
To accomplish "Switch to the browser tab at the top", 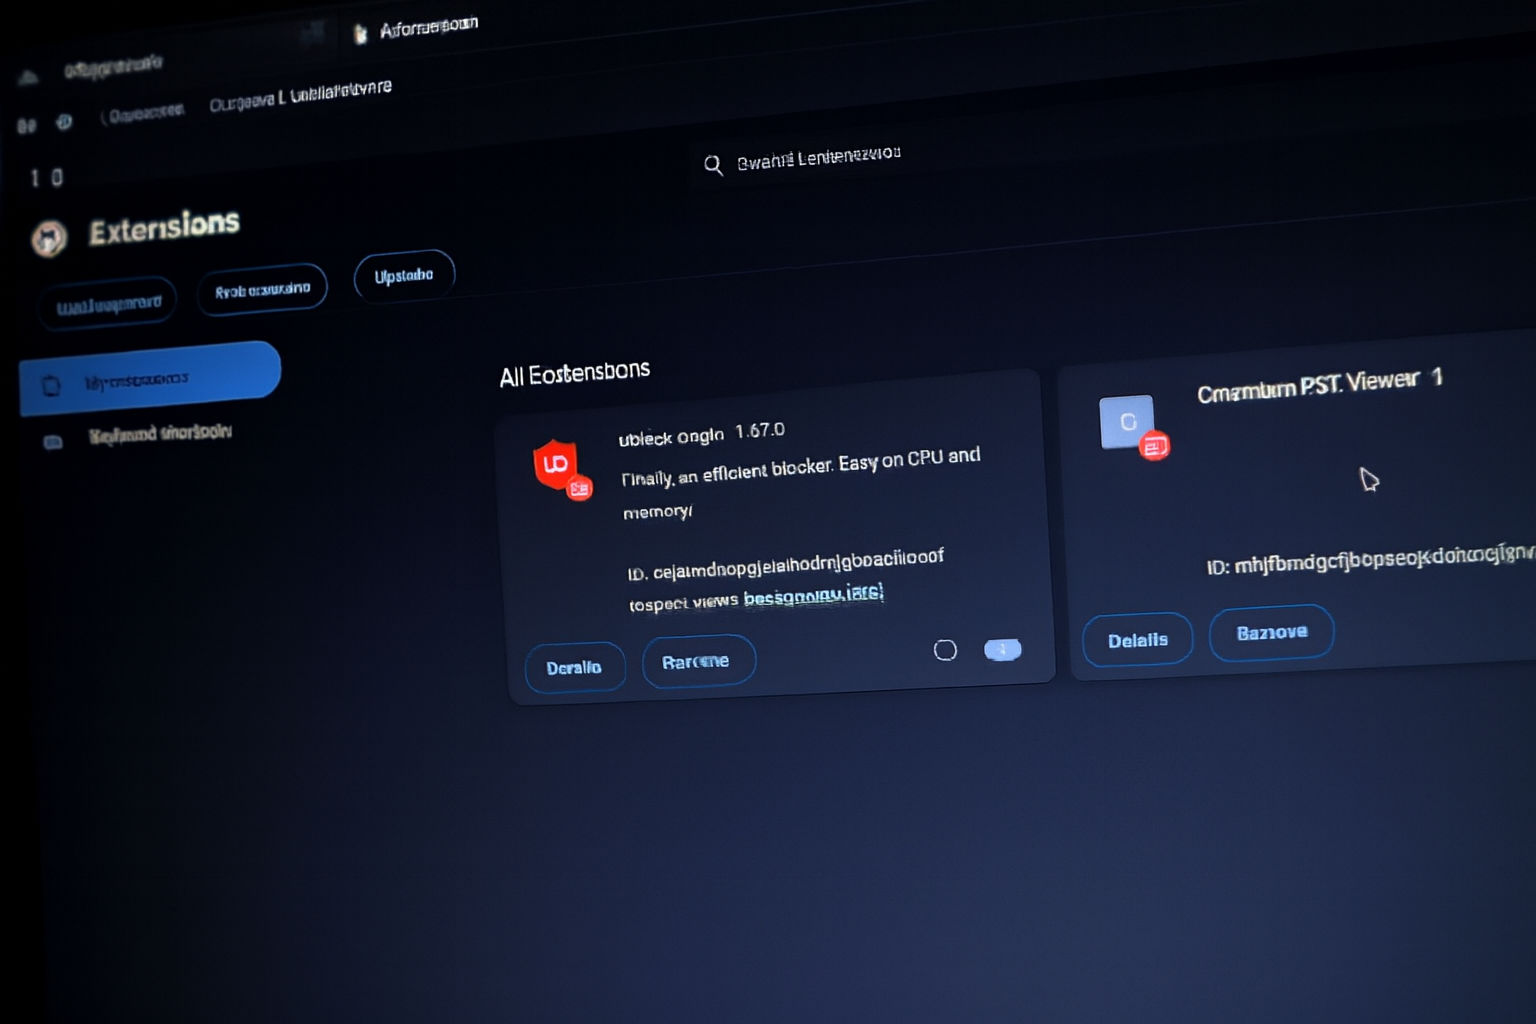I will tap(420, 29).
